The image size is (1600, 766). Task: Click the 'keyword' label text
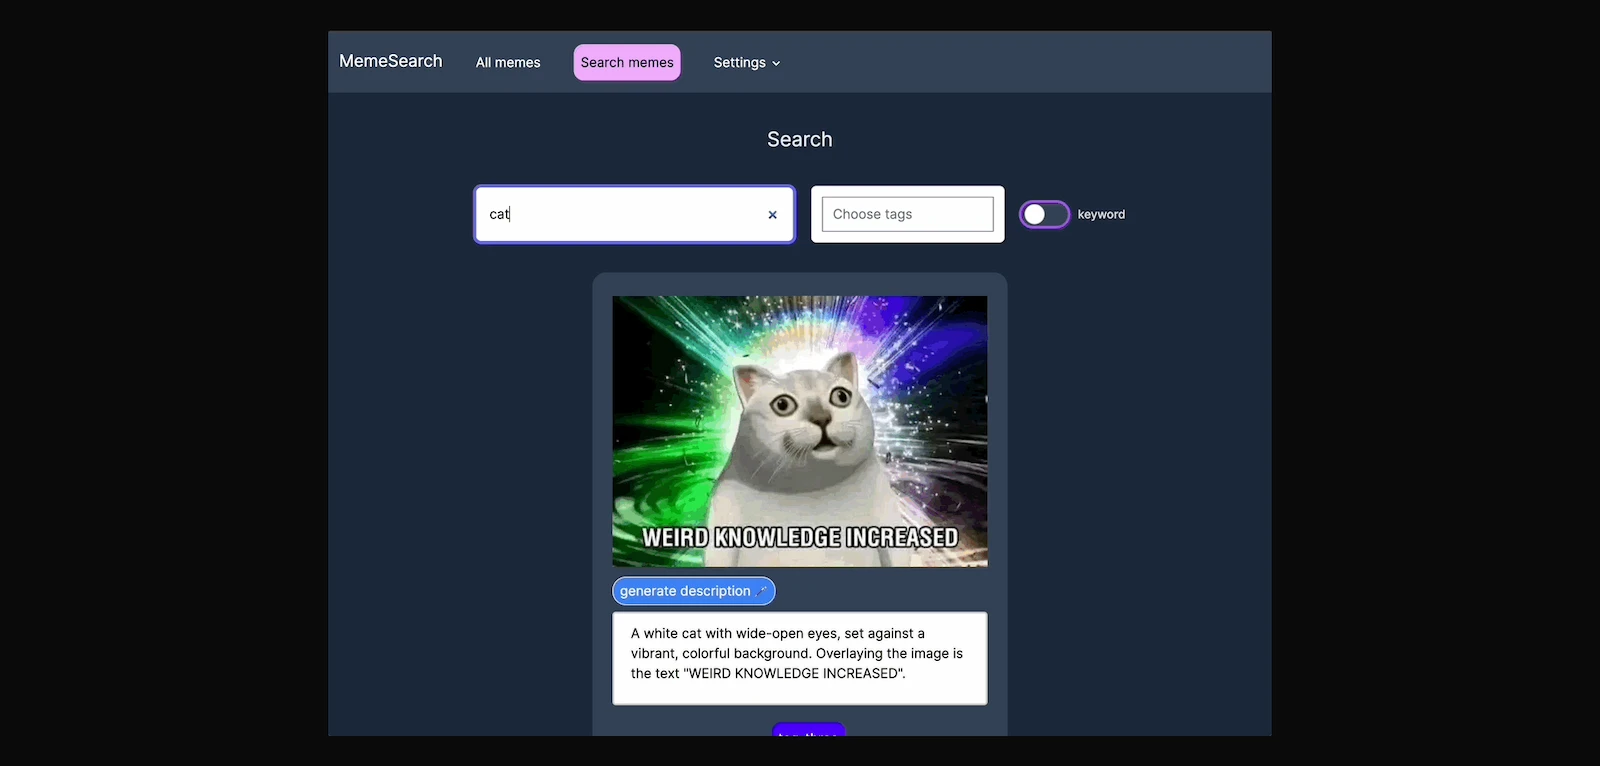tap(1101, 215)
